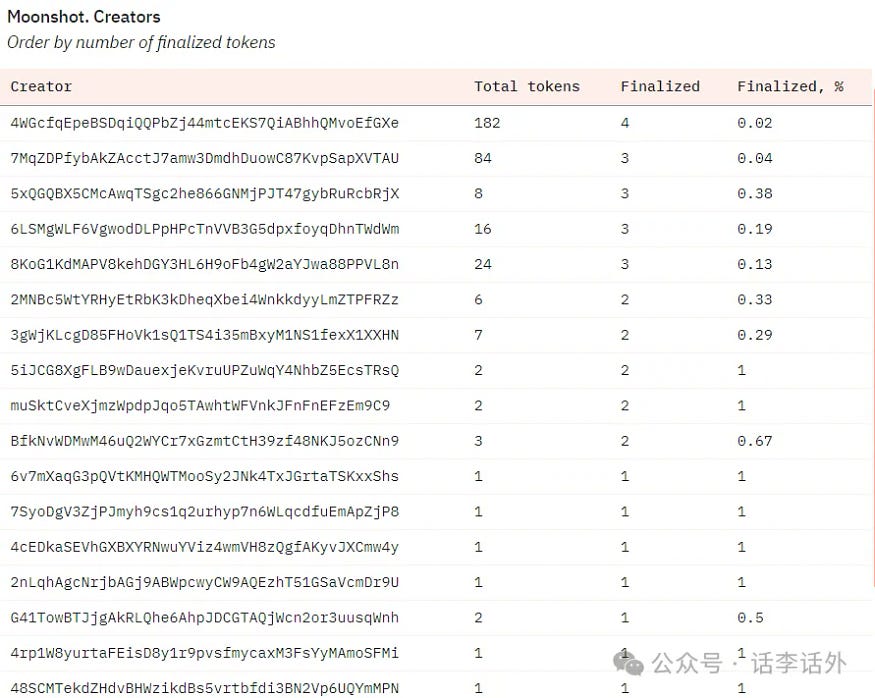Click the Total tokens value 84
Viewport: 875px width, 698px height.
(483, 158)
